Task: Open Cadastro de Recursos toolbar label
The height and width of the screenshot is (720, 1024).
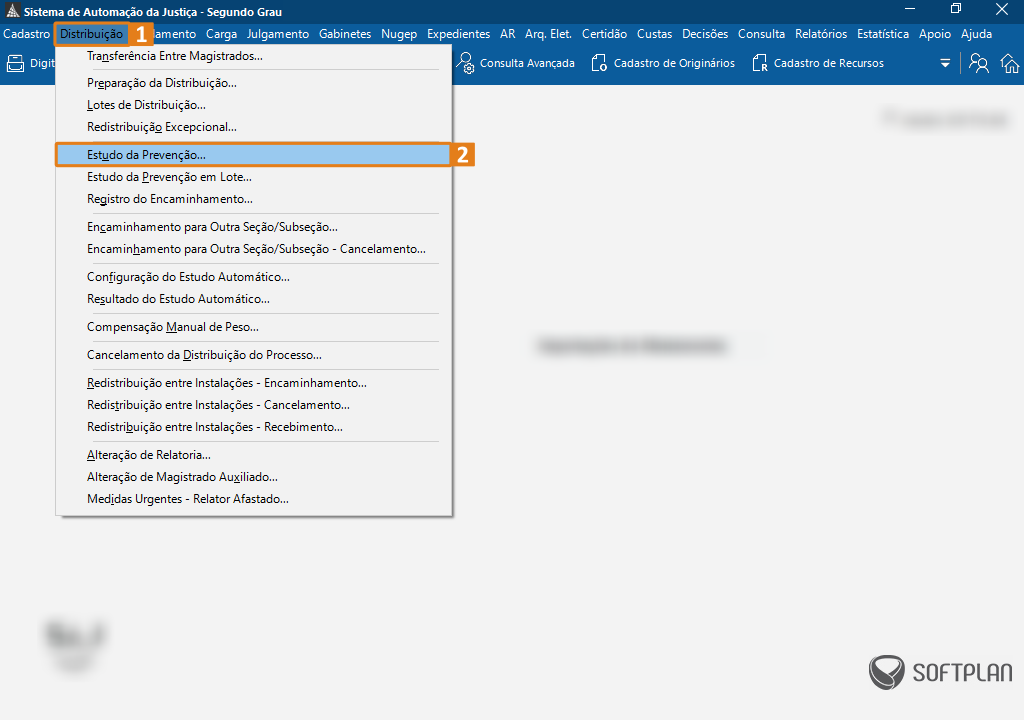Action: pyautogui.click(x=829, y=63)
